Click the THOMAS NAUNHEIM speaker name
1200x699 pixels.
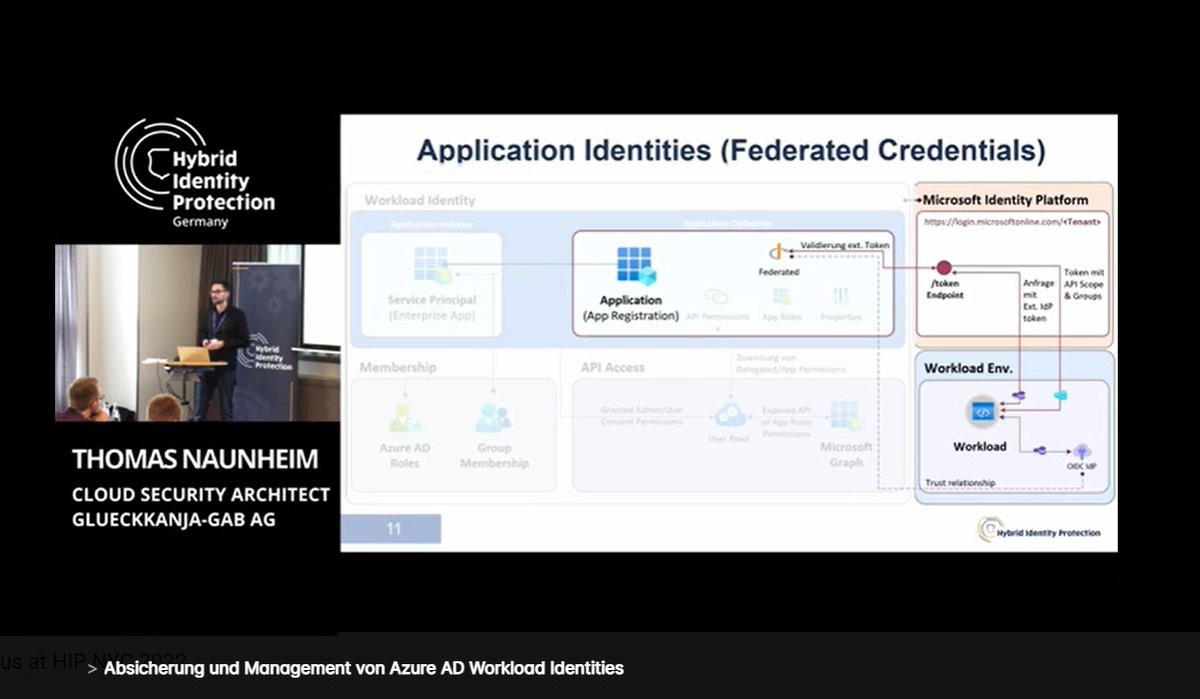[x=195, y=460]
